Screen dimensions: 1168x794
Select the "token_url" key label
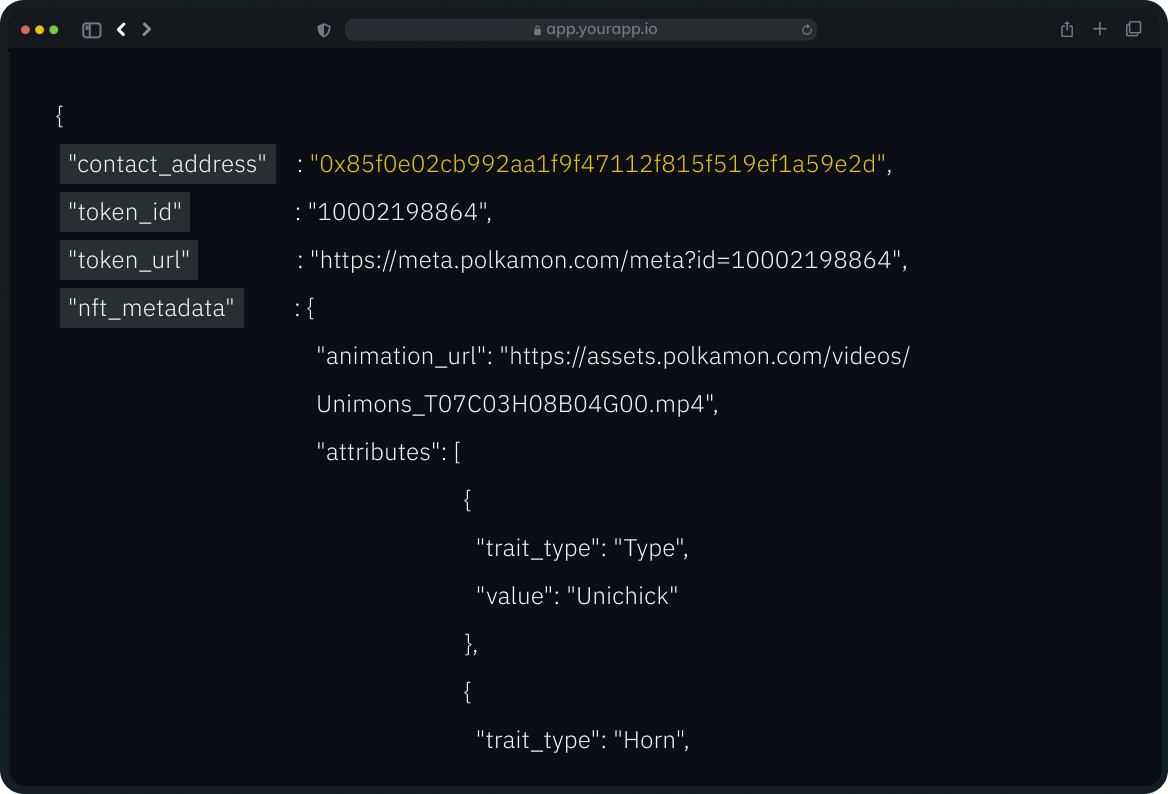[x=128, y=260]
